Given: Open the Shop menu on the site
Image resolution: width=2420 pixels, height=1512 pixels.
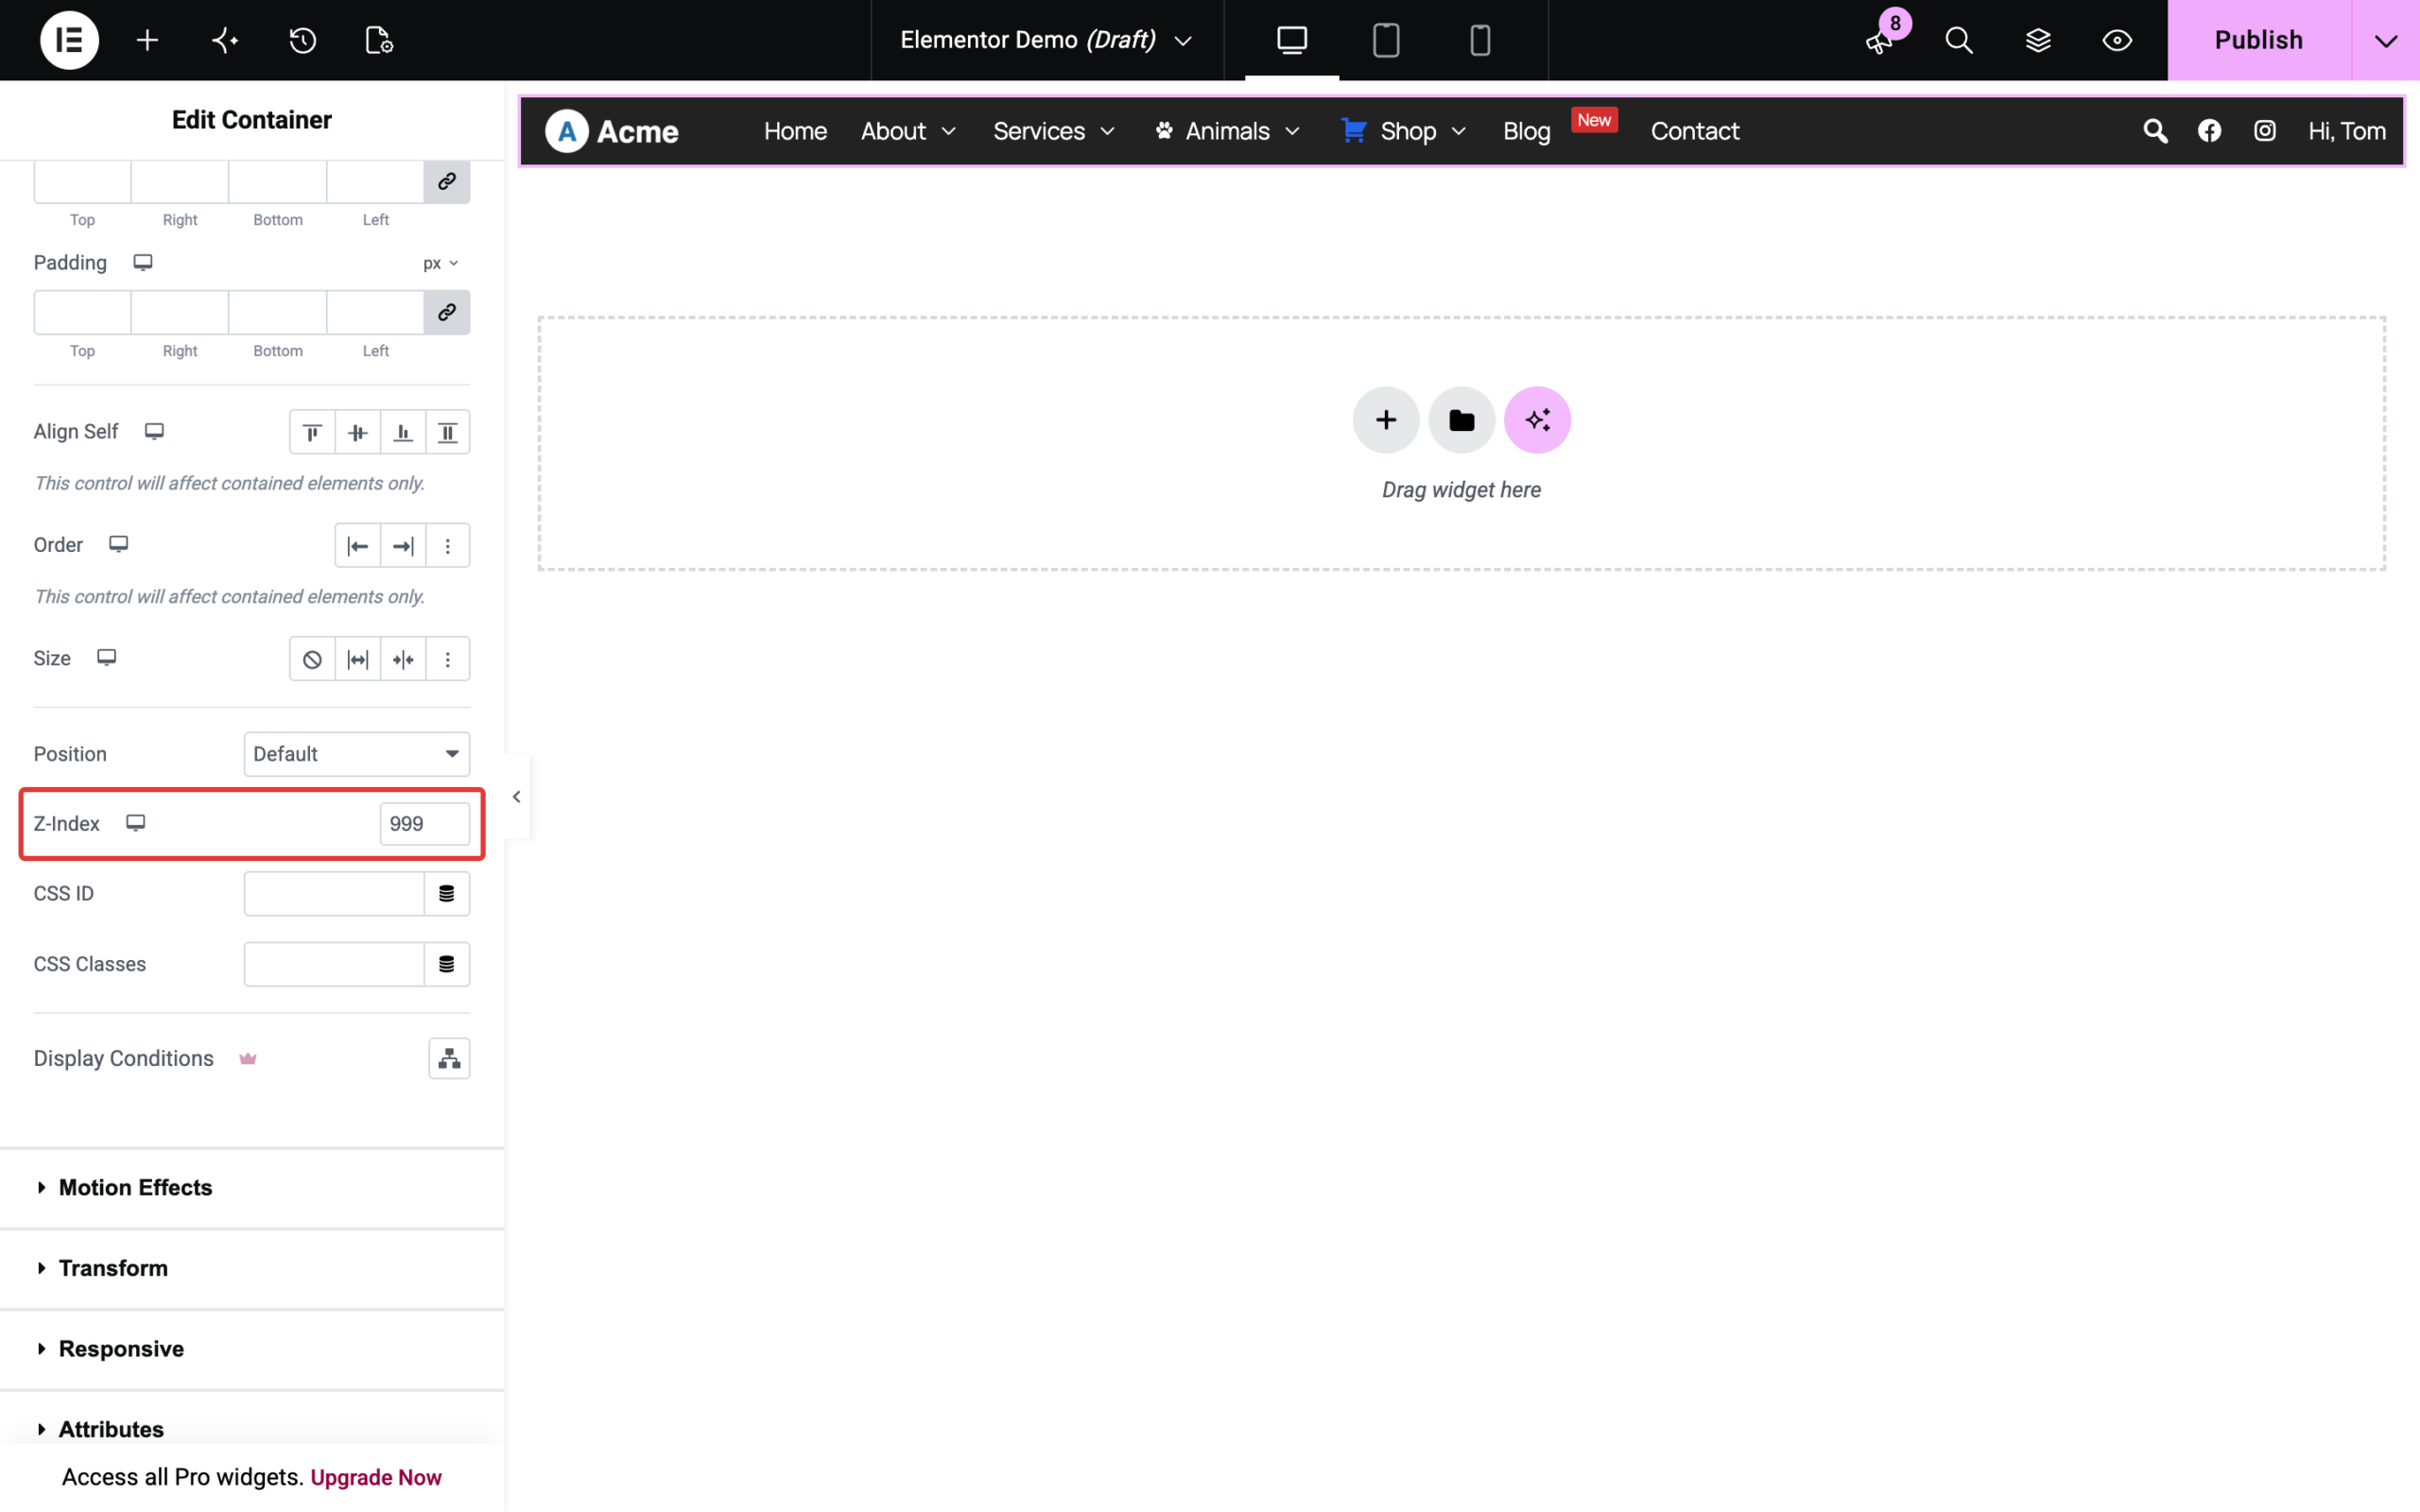Looking at the screenshot, I should tap(1404, 131).
